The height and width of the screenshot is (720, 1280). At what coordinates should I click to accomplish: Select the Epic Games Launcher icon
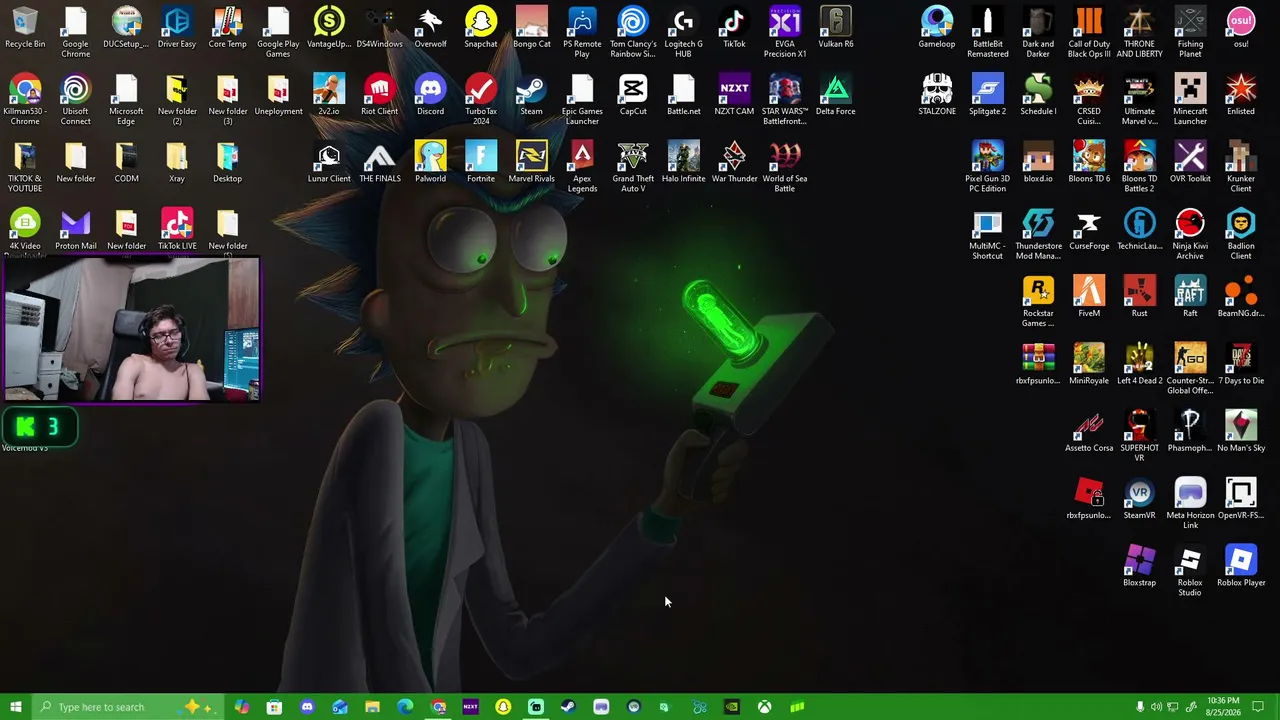pyautogui.click(x=582, y=100)
